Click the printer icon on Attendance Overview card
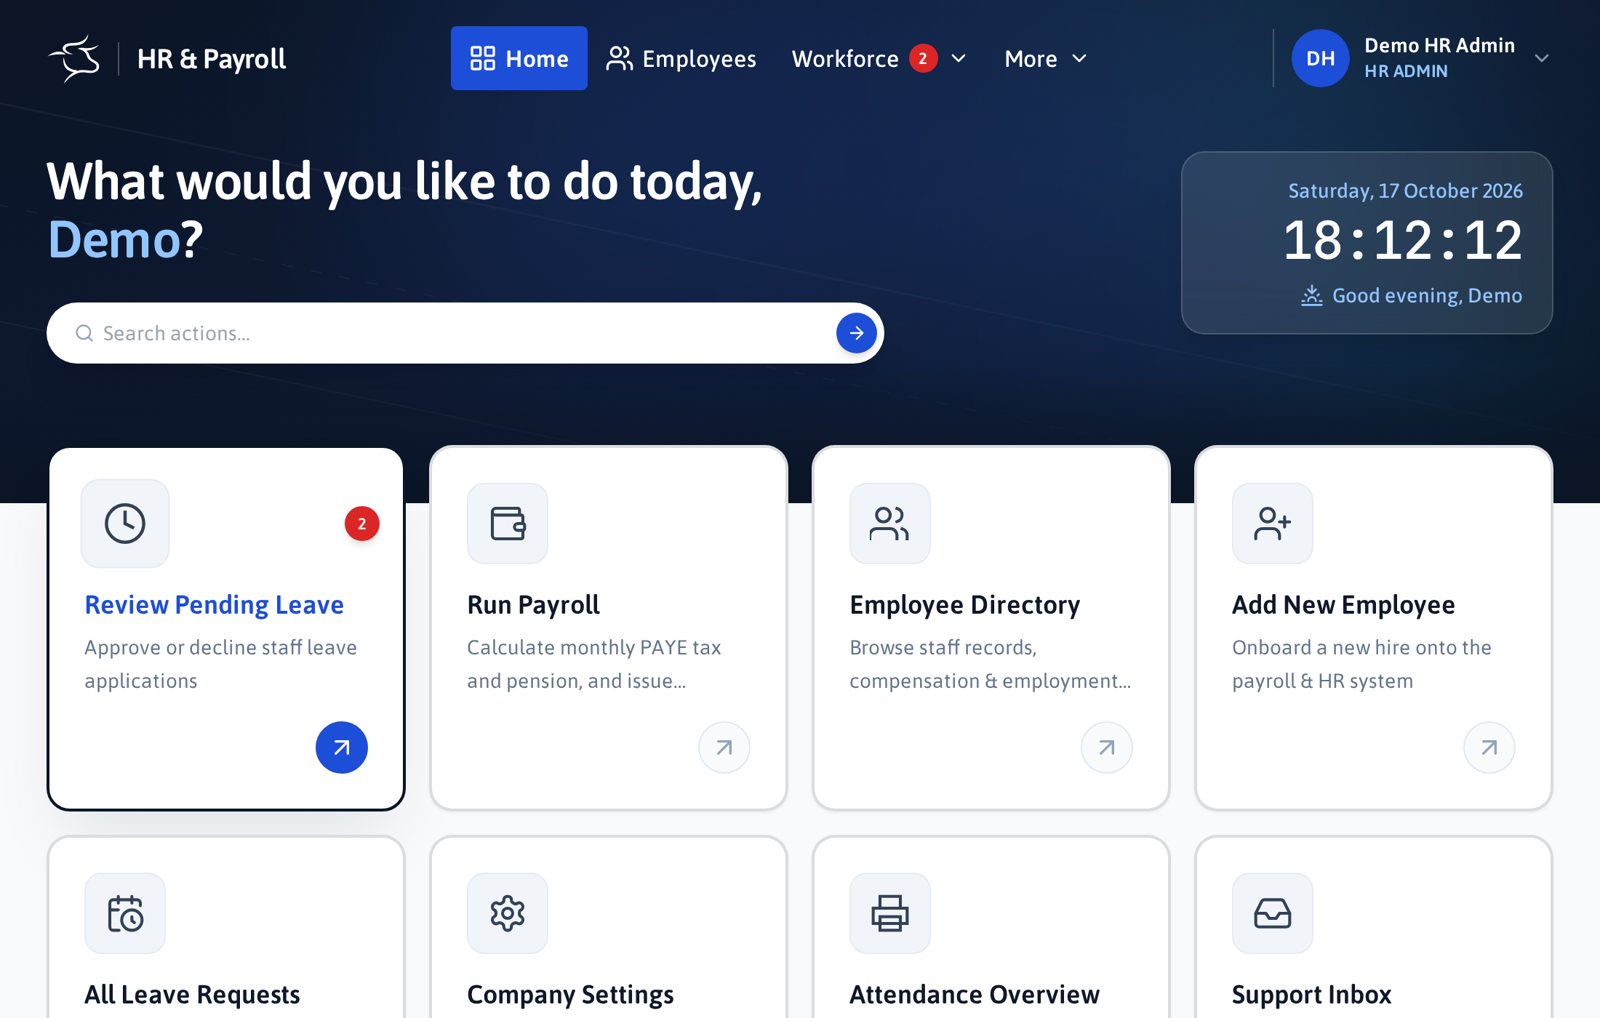Image resolution: width=1600 pixels, height=1018 pixels. [x=890, y=913]
